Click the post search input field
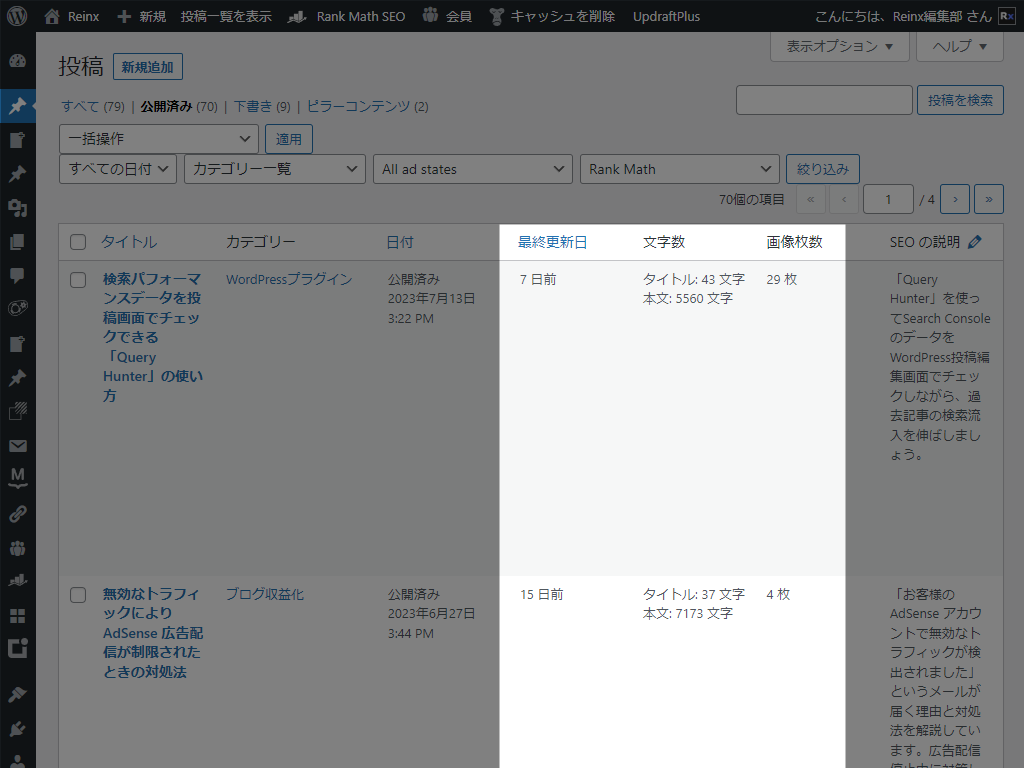This screenshot has width=1024, height=768. coord(824,100)
